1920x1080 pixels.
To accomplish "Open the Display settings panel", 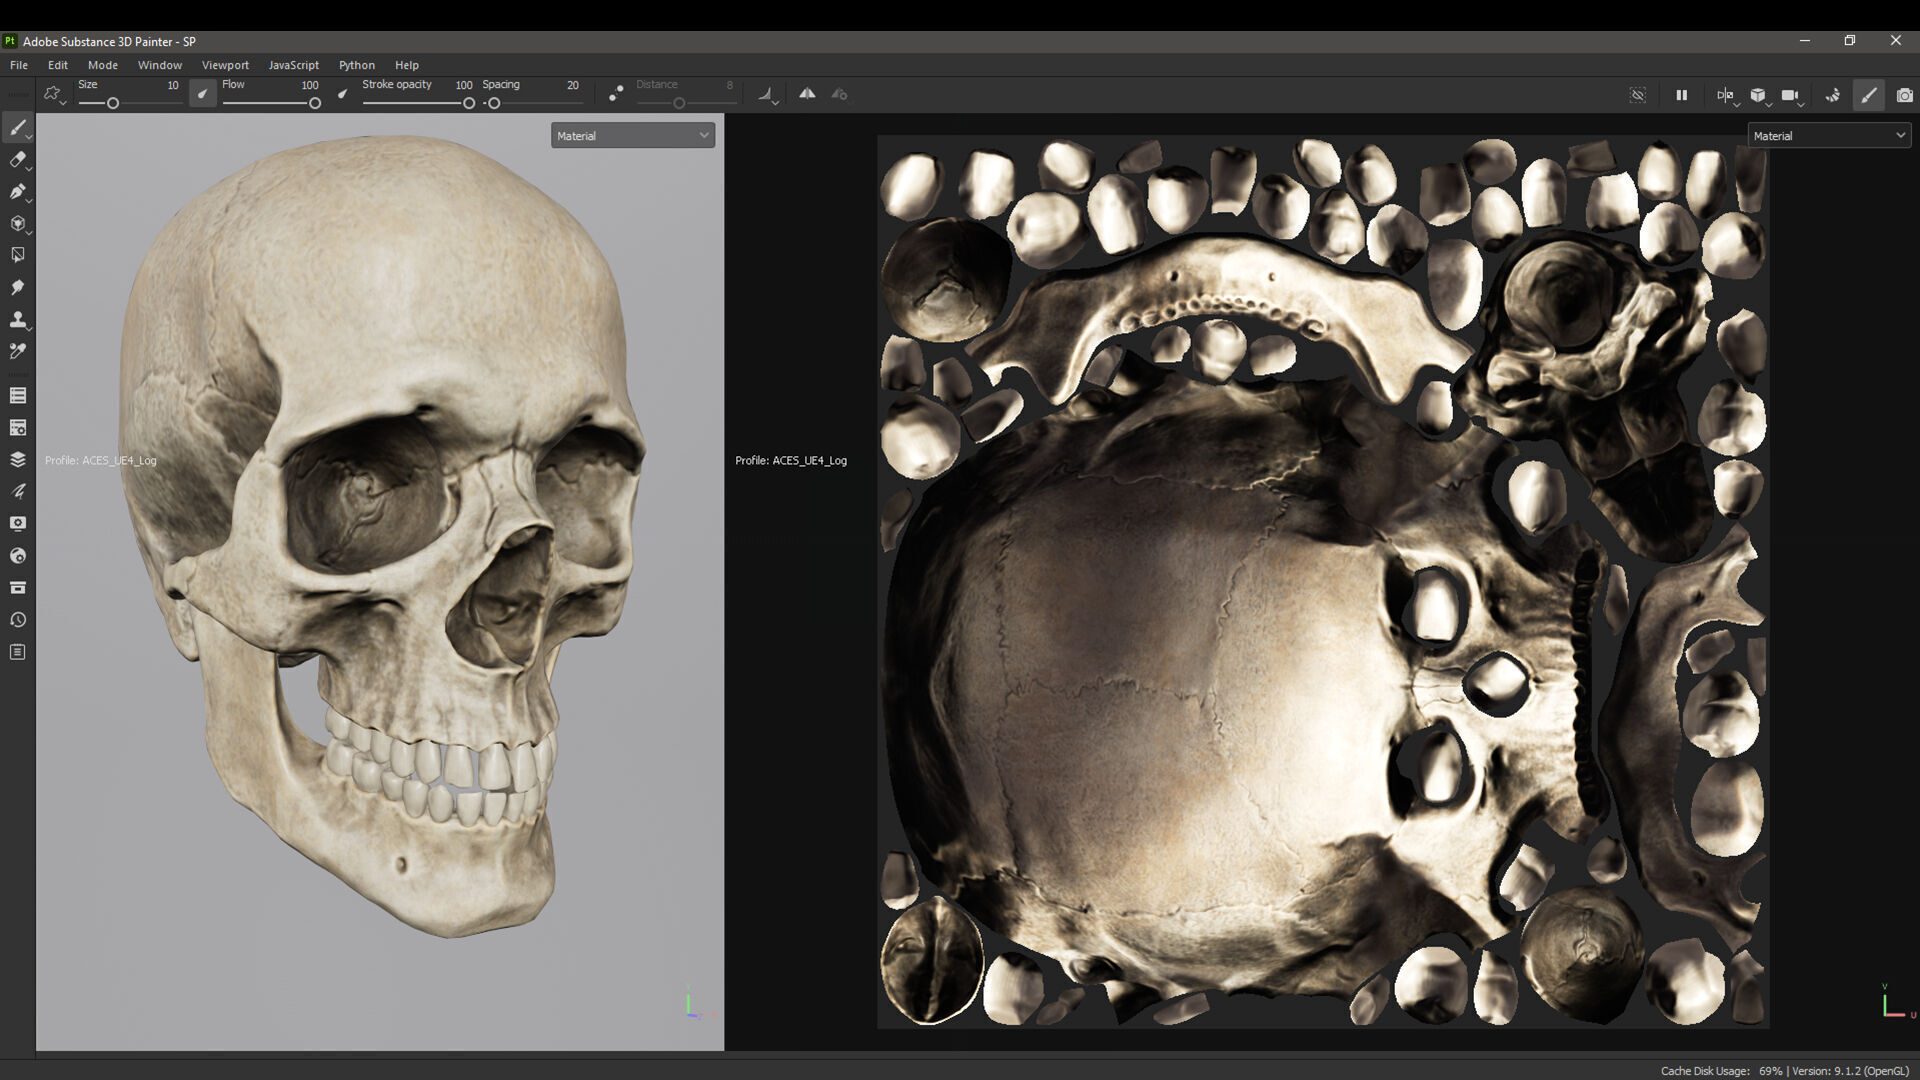I will coord(17,524).
